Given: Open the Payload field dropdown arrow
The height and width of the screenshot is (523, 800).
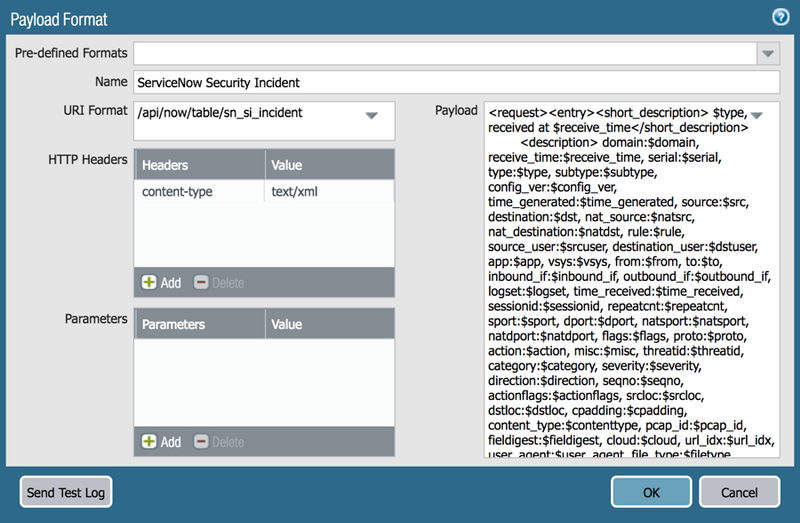Looking at the screenshot, I should (x=756, y=115).
